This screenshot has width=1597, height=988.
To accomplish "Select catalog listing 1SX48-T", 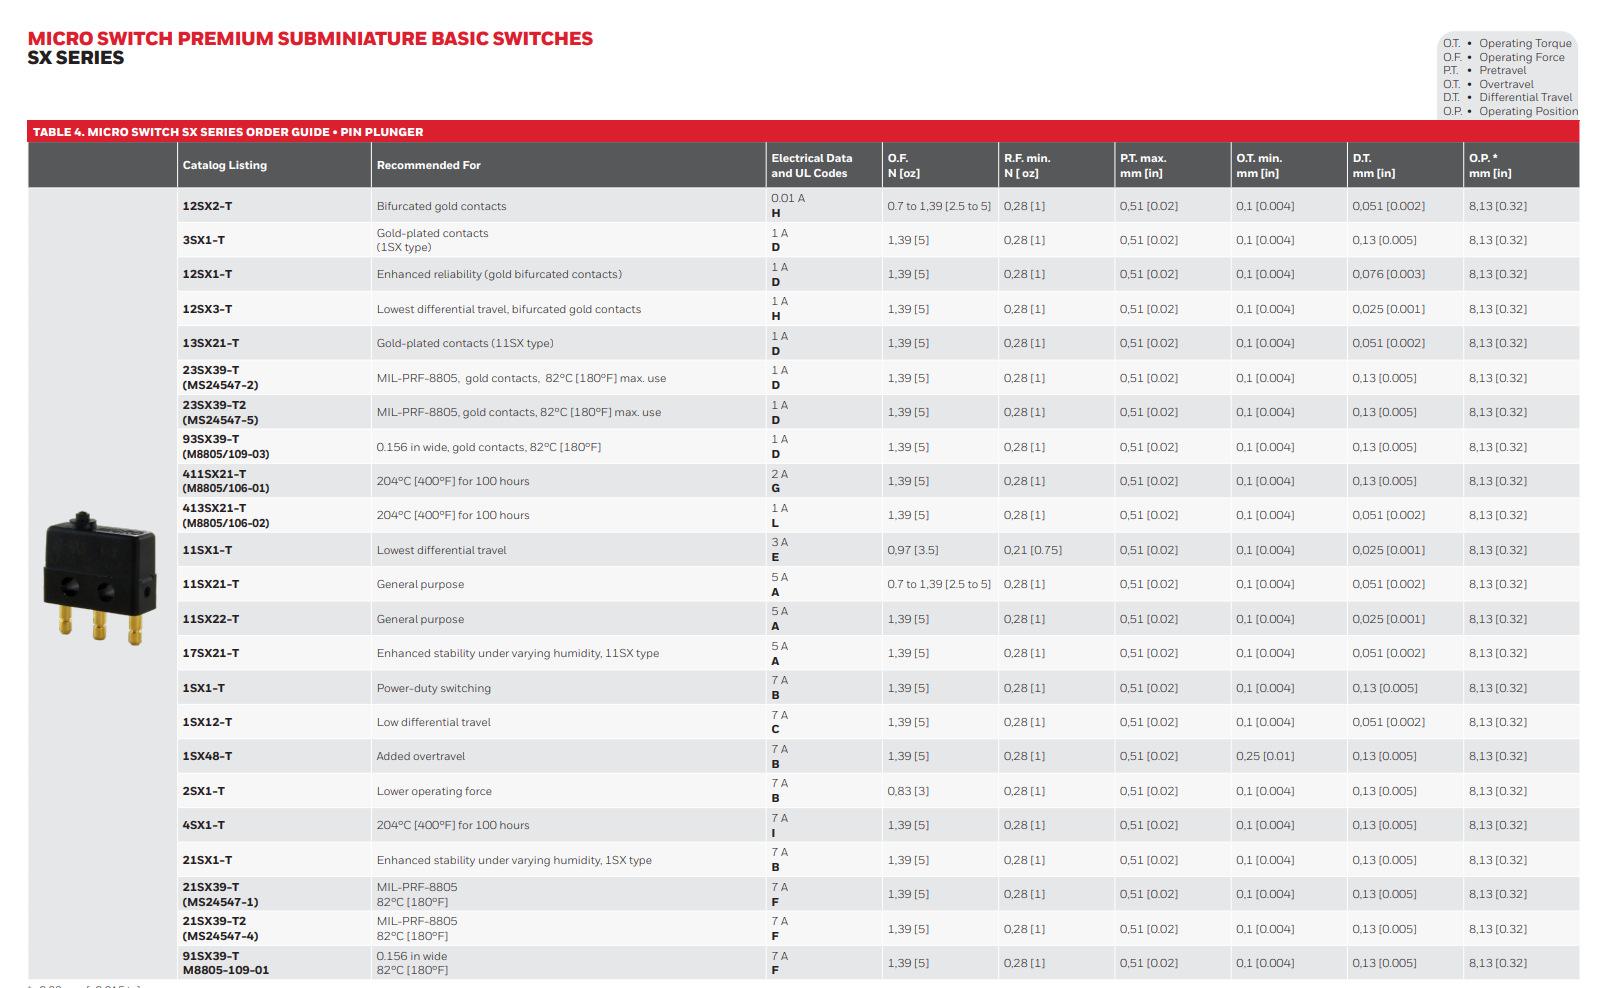I will click(x=207, y=756).
